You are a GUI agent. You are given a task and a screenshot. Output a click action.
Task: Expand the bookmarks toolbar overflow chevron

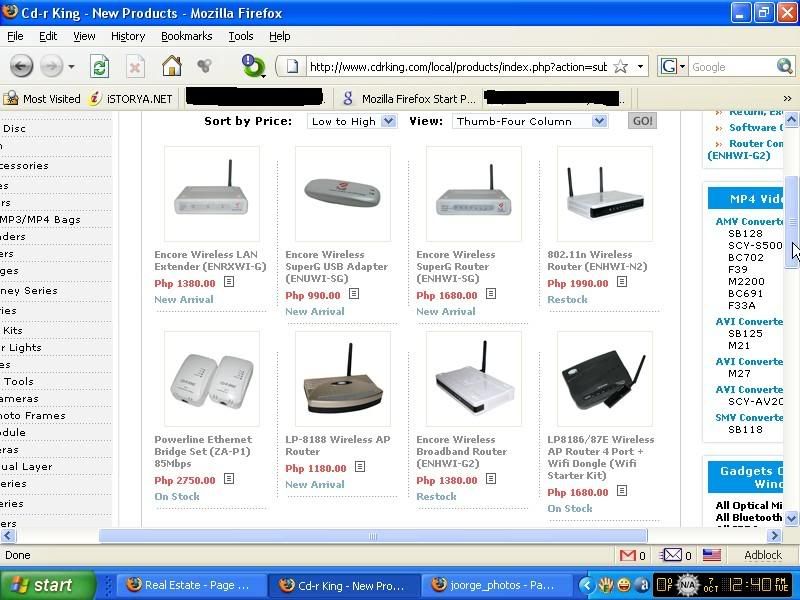[787, 98]
